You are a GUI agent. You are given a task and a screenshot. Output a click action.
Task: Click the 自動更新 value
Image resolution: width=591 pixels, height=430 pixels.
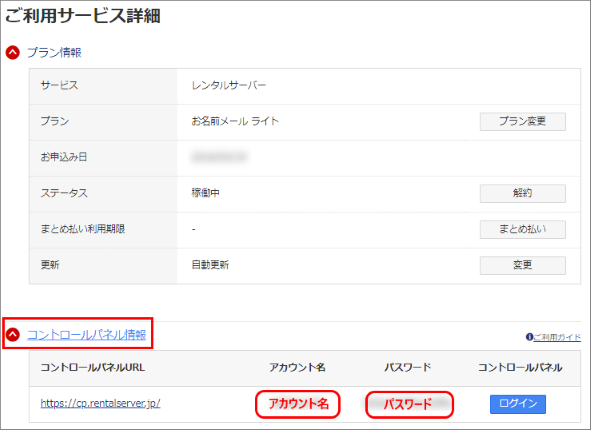click(210, 265)
